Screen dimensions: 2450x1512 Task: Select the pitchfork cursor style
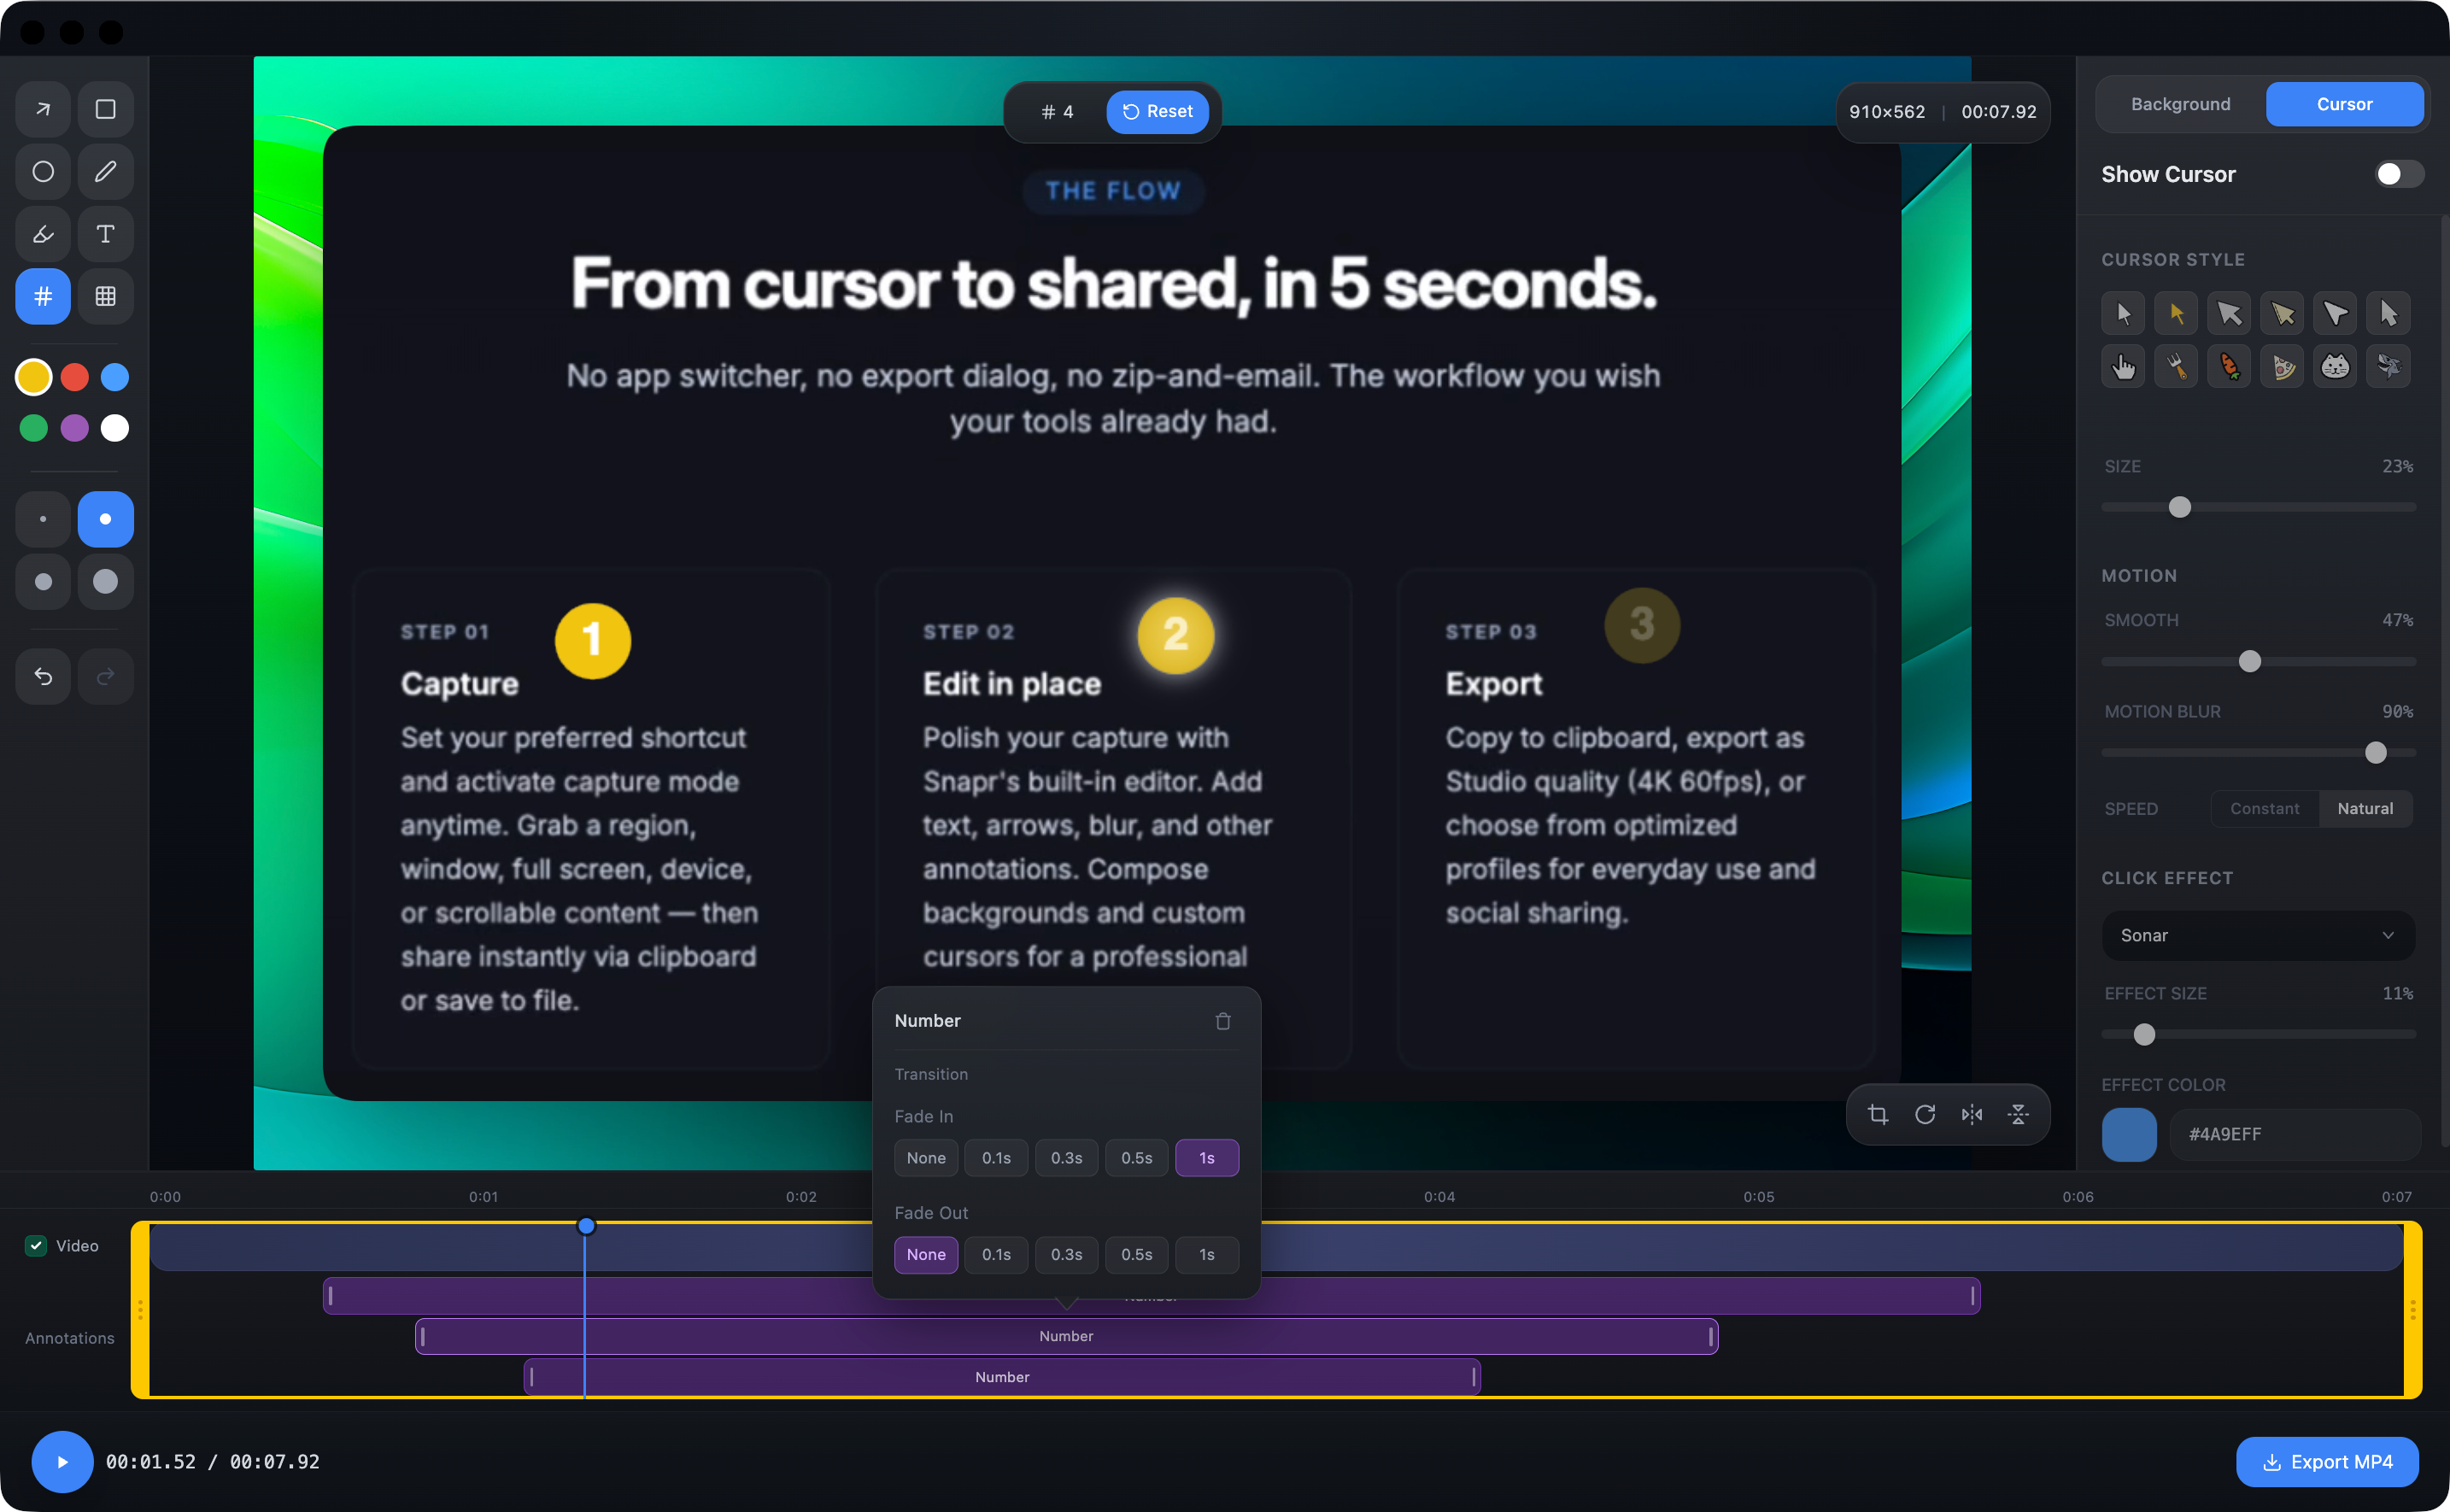click(2176, 367)
